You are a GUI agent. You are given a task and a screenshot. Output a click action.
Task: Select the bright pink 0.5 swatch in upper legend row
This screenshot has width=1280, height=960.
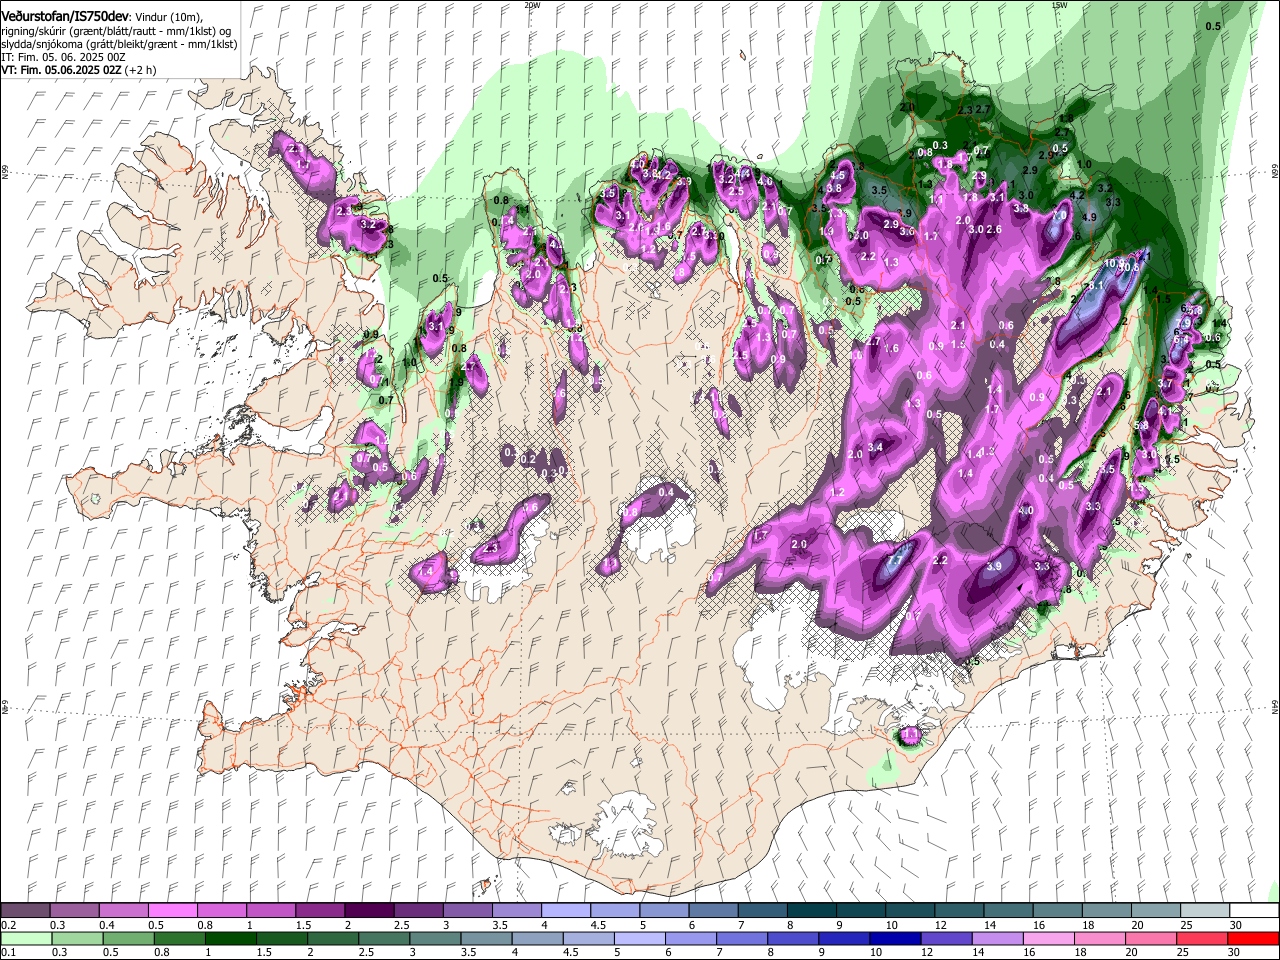click(x=172, y=911)
